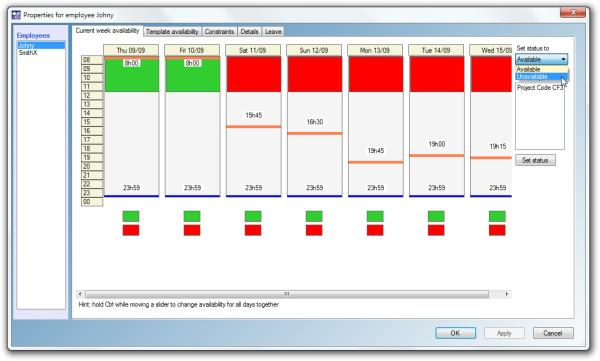Click green swatch under Wed 15/09

coord(497,216)
